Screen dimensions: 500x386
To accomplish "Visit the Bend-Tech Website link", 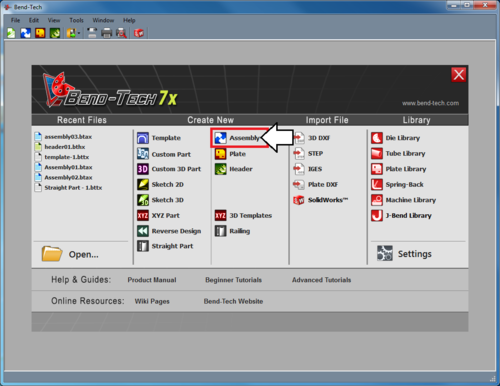I will (x=233, y=301).
